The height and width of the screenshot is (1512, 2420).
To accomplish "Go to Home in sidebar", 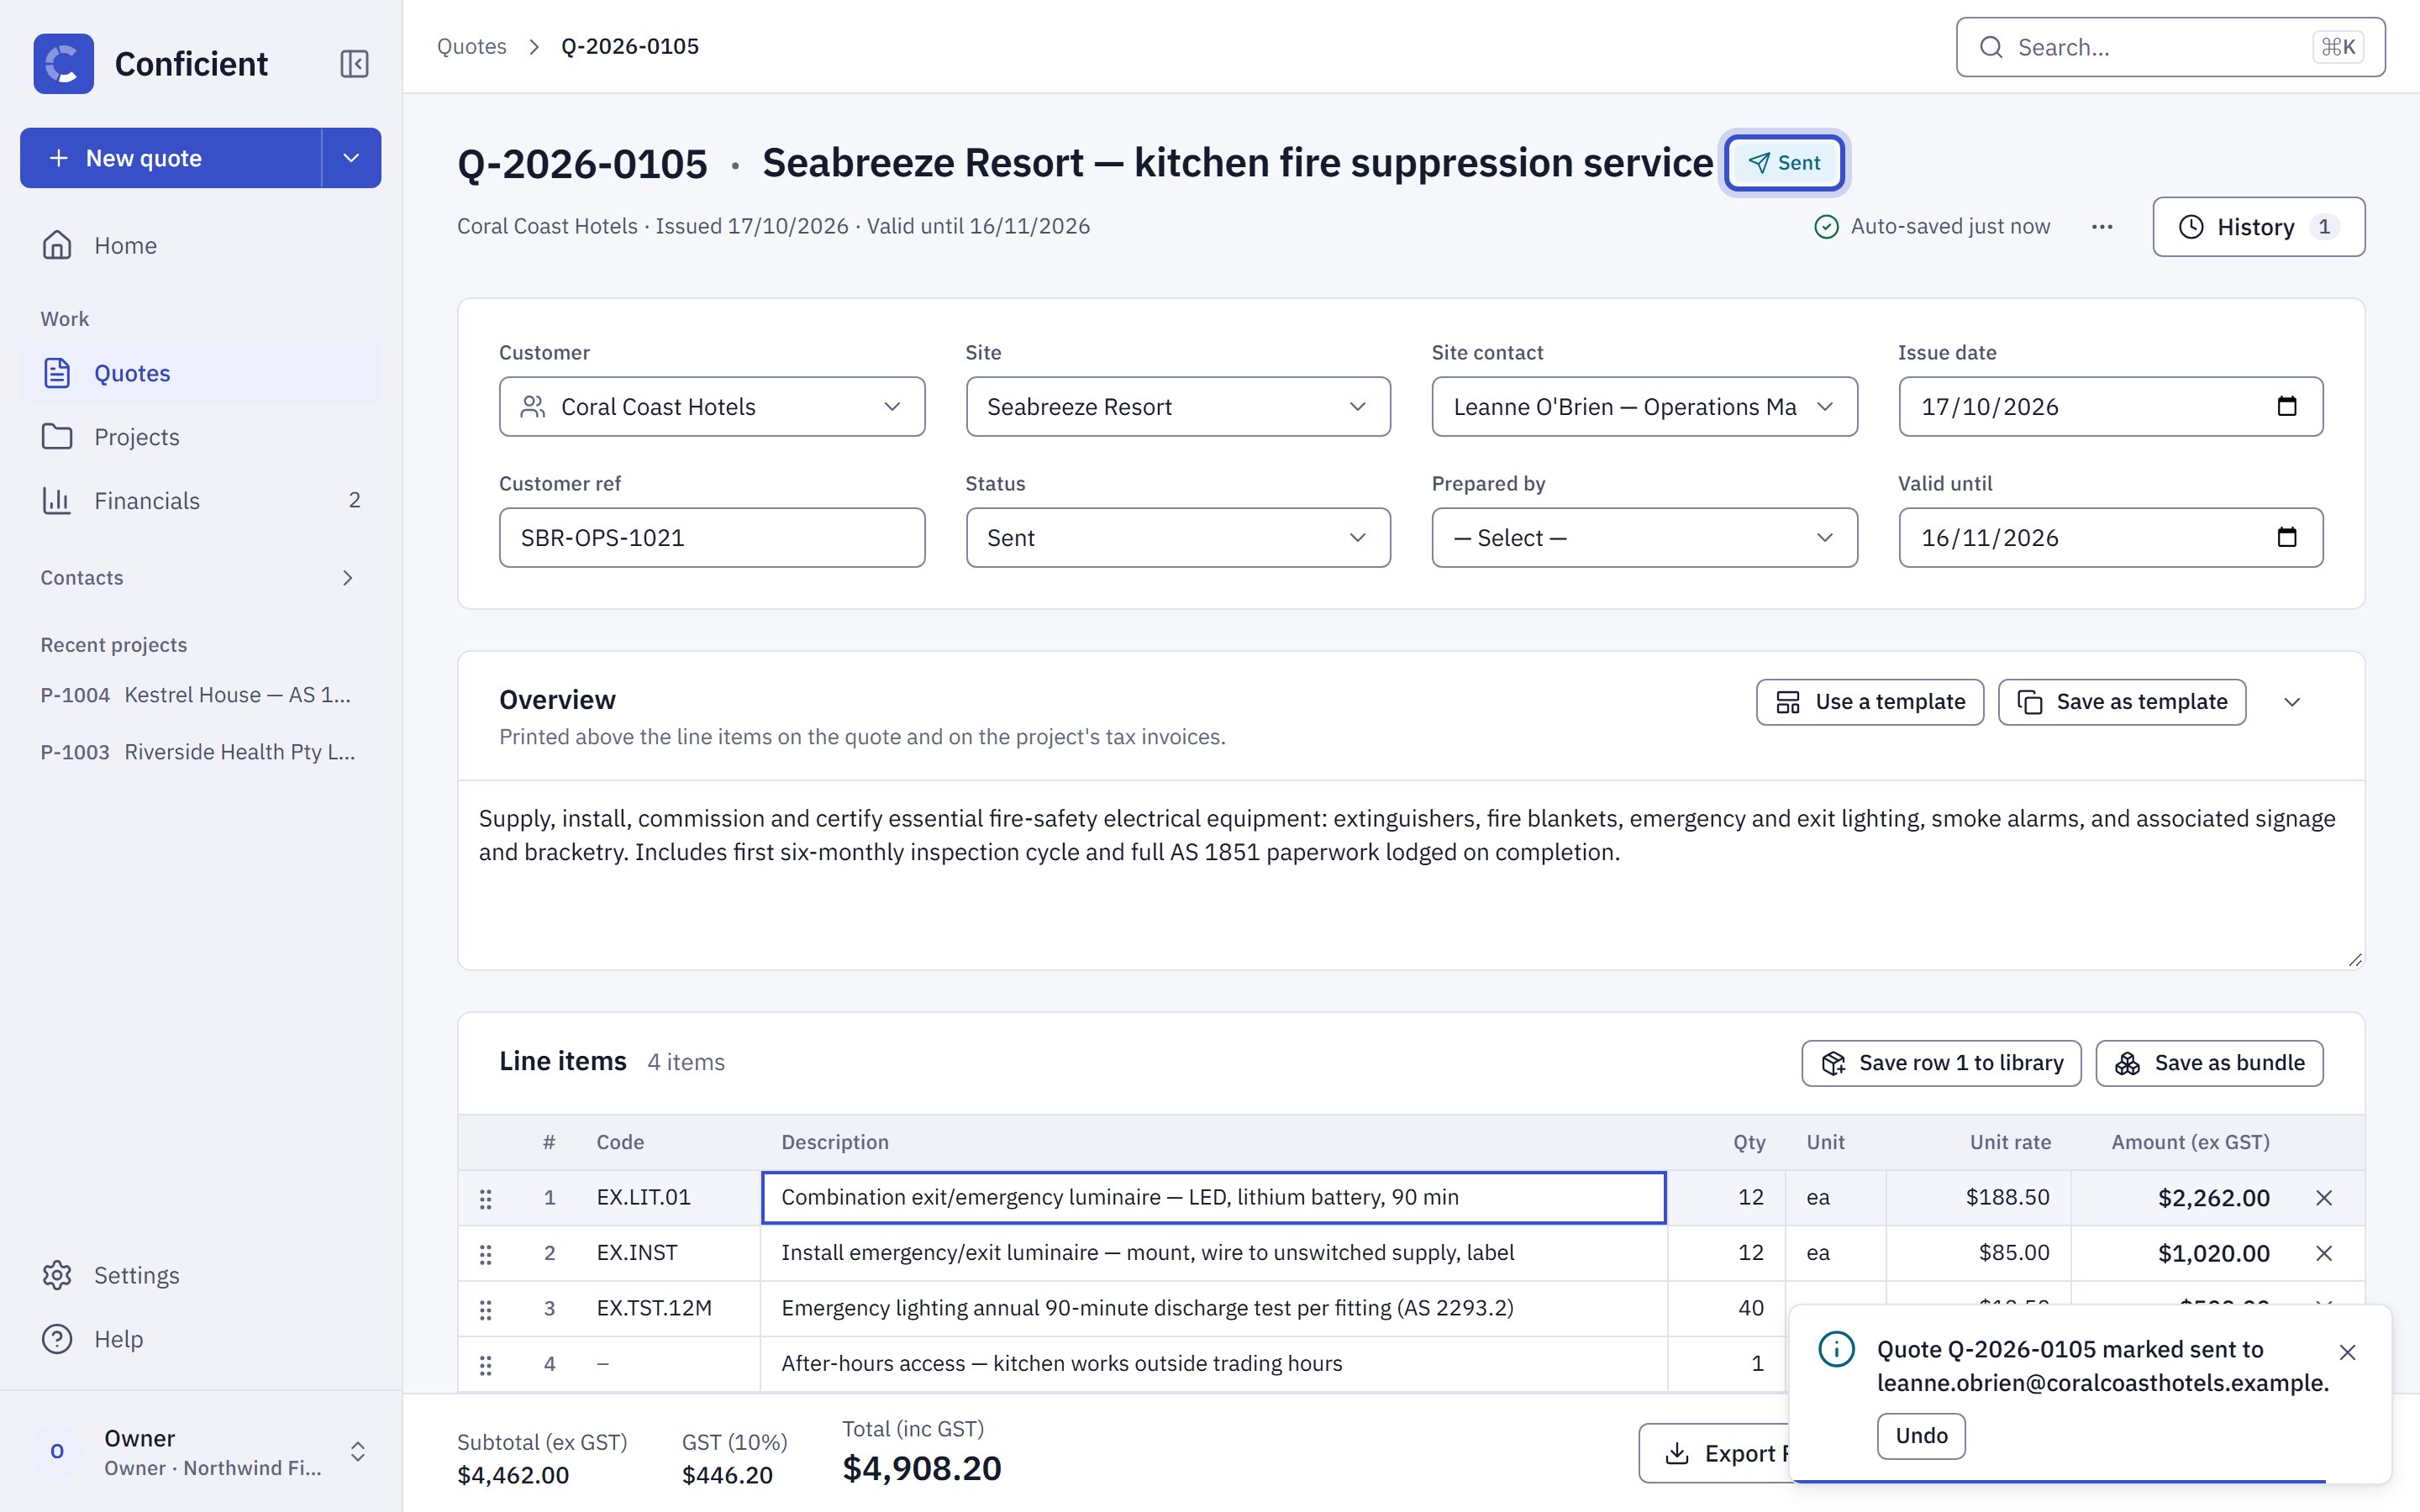I will pos(200,245).
